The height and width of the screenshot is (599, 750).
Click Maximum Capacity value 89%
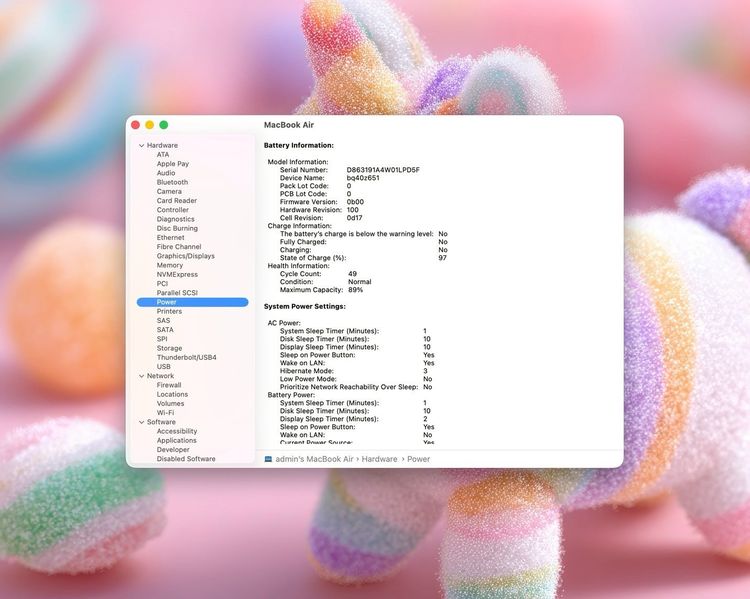pyautogui.click(x=355, y=290)
